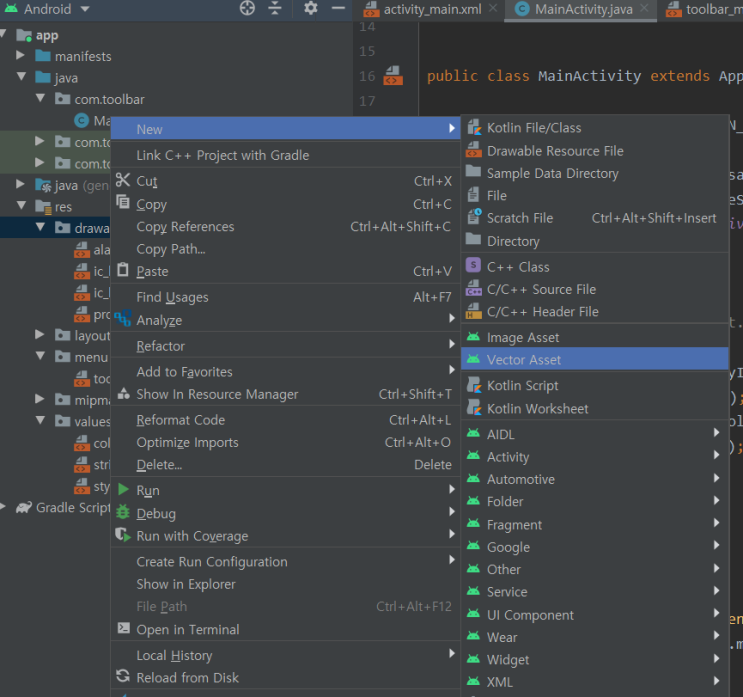Open Create Run Configuration submenu
743x697 pixels.
point(285,561)
